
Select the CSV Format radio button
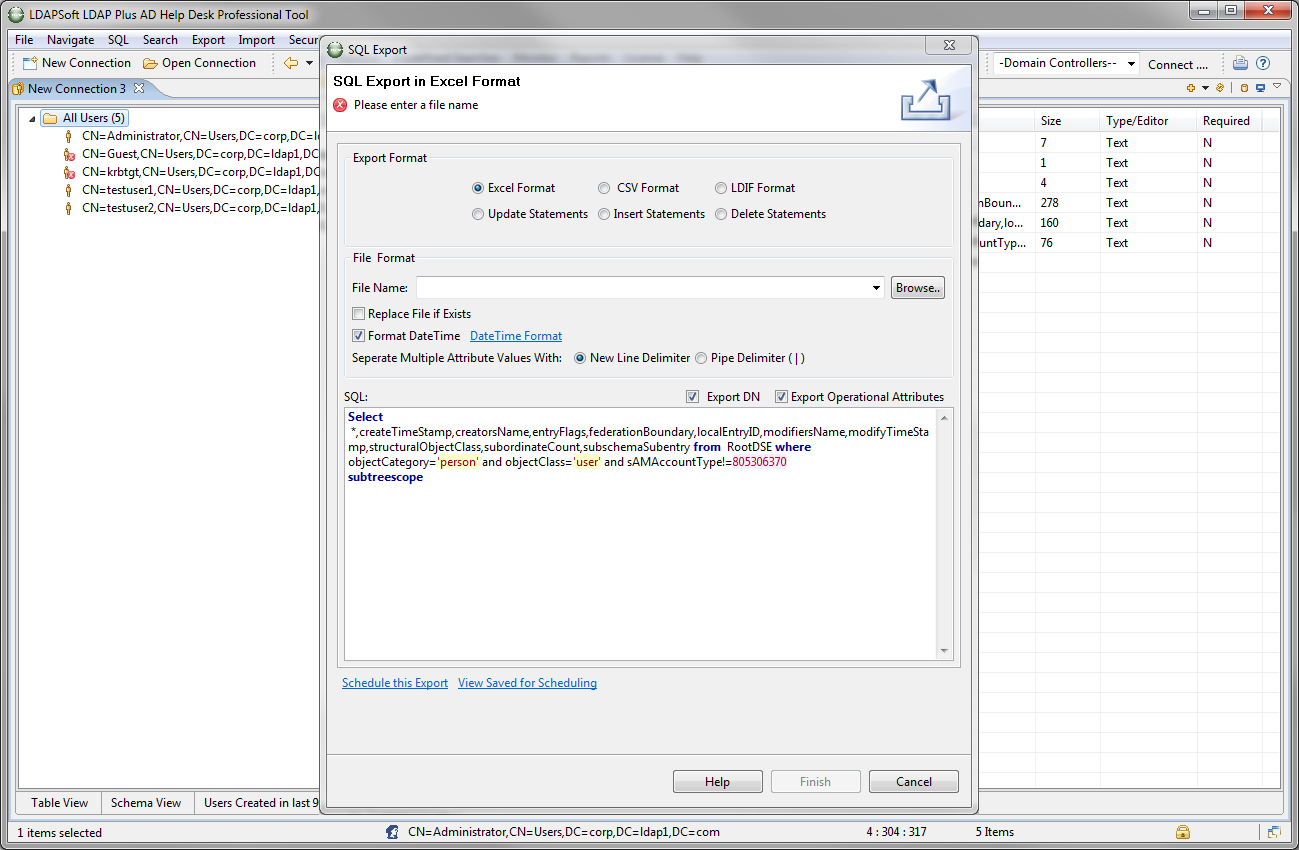point(604,188)
